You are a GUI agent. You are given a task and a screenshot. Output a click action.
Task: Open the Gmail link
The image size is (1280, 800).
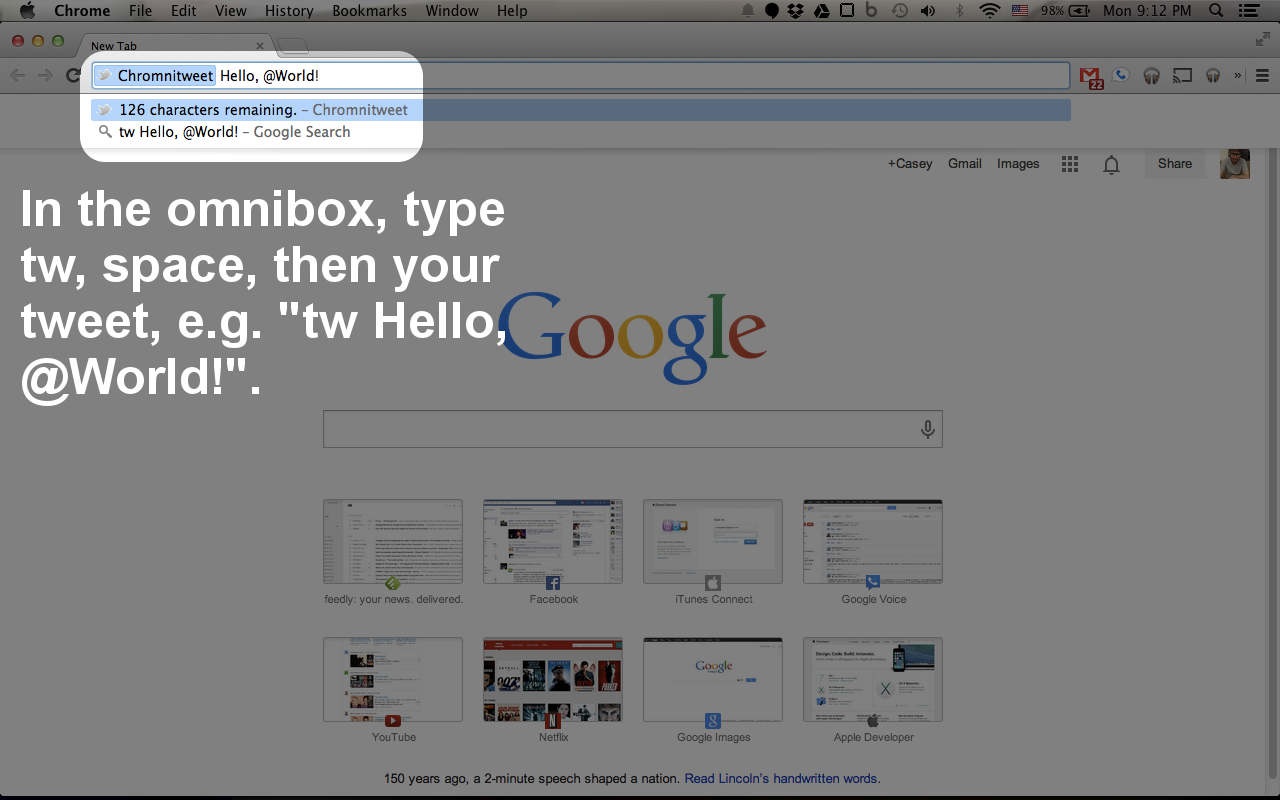click(x=965, y=164)
